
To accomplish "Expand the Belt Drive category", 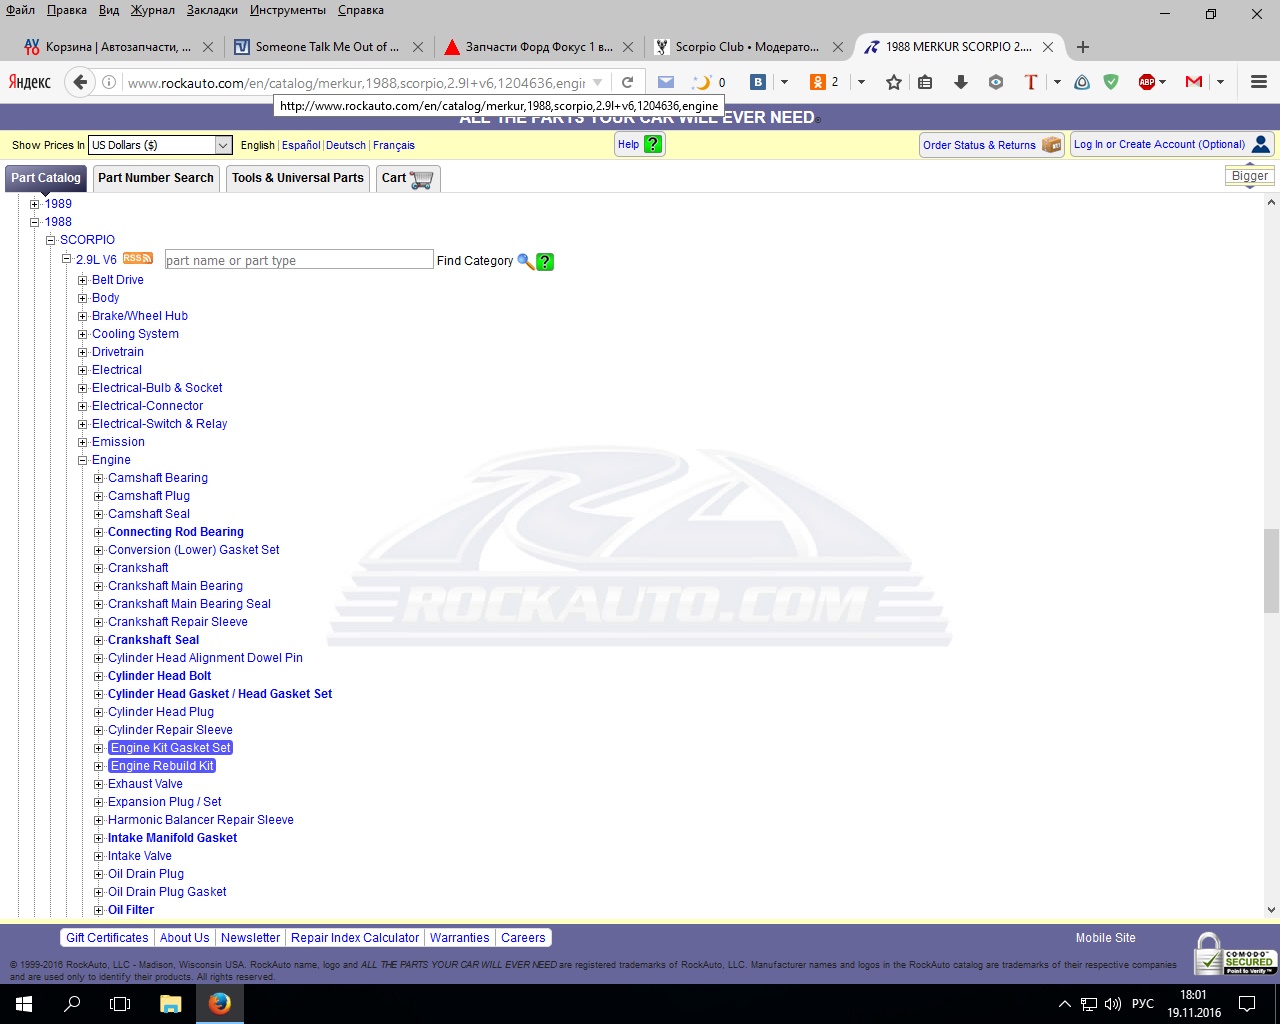I will click(x=82, y=280).
